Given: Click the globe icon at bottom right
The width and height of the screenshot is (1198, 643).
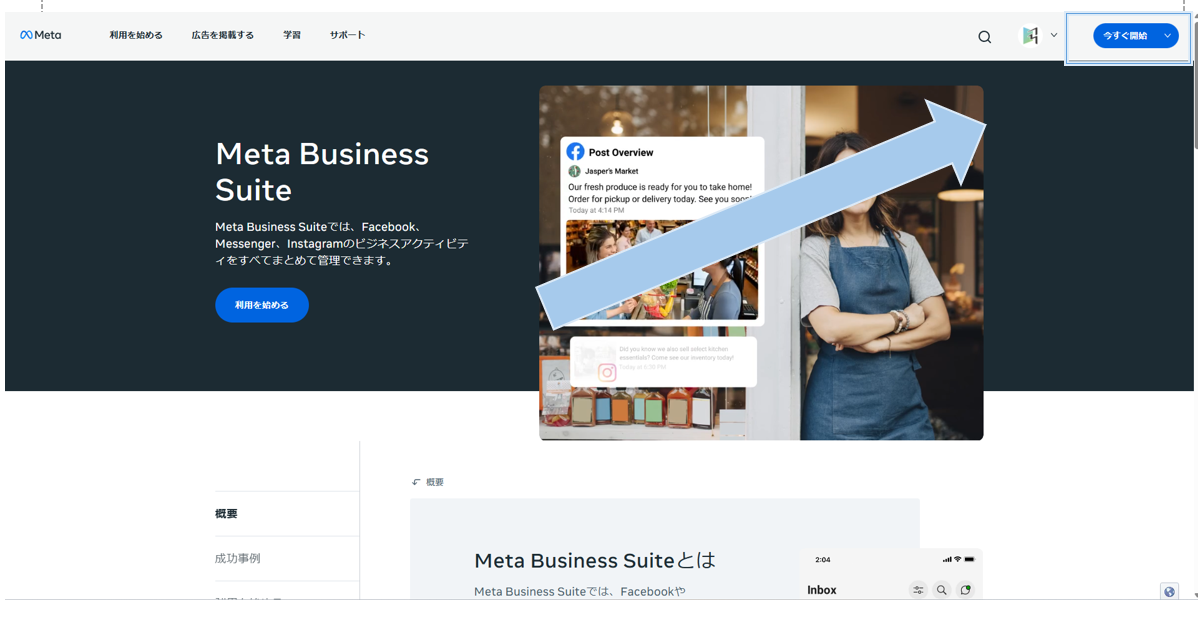Looking at the screenshot, I should point(1169,591).
